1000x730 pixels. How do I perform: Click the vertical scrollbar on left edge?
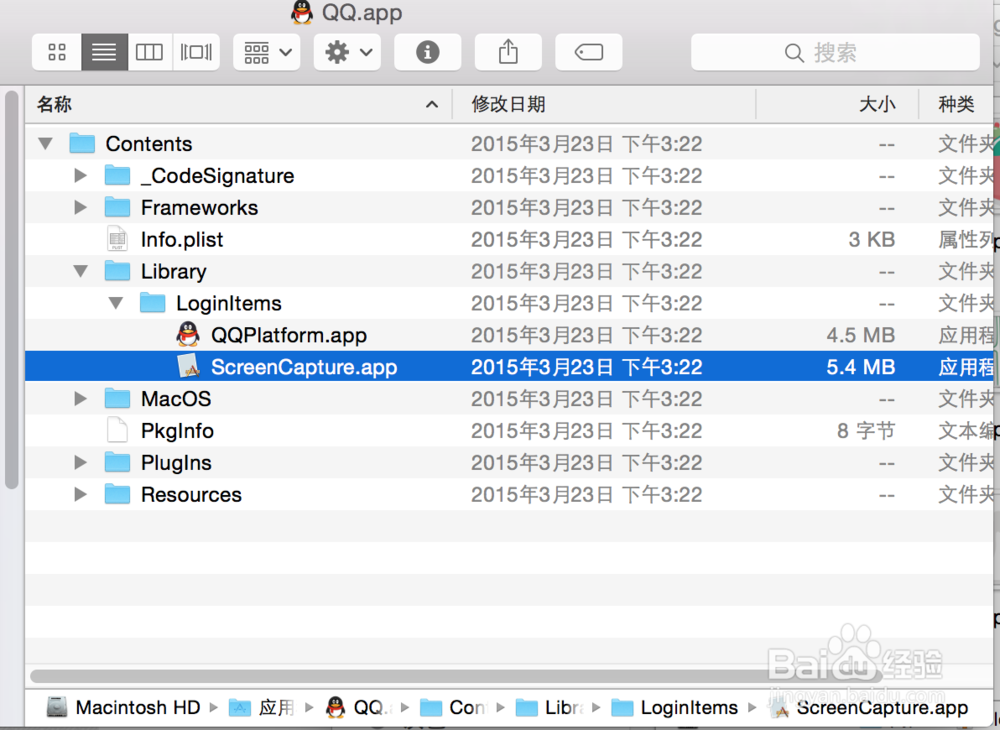click(11, 290)
